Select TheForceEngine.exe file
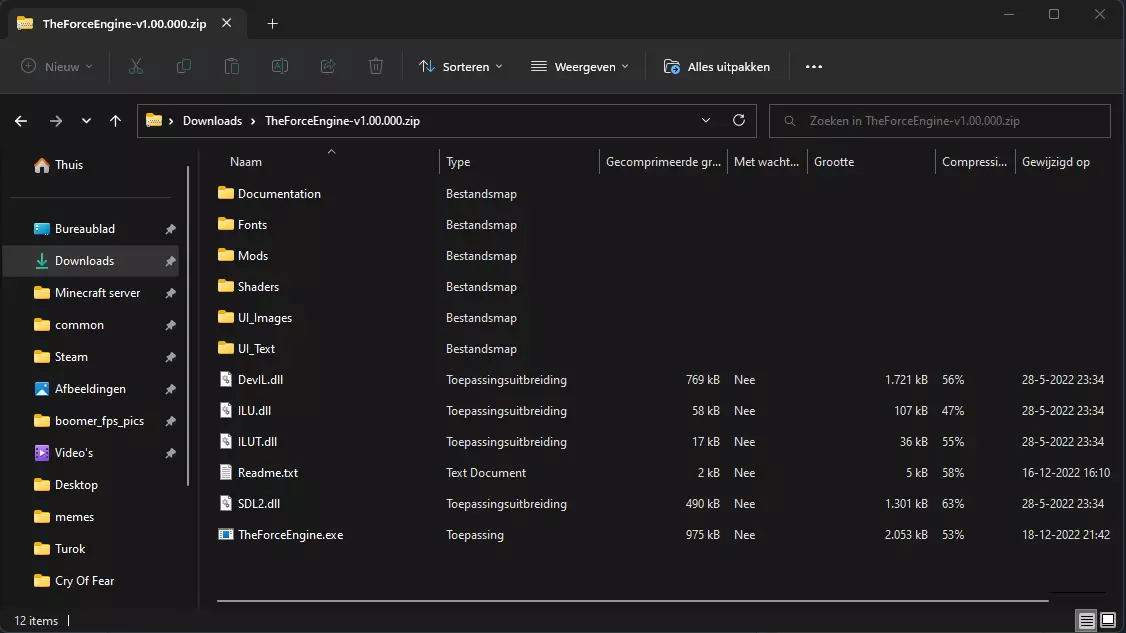Image resolution: width=1126 pixels, height=633 pixels. (290, 535)
